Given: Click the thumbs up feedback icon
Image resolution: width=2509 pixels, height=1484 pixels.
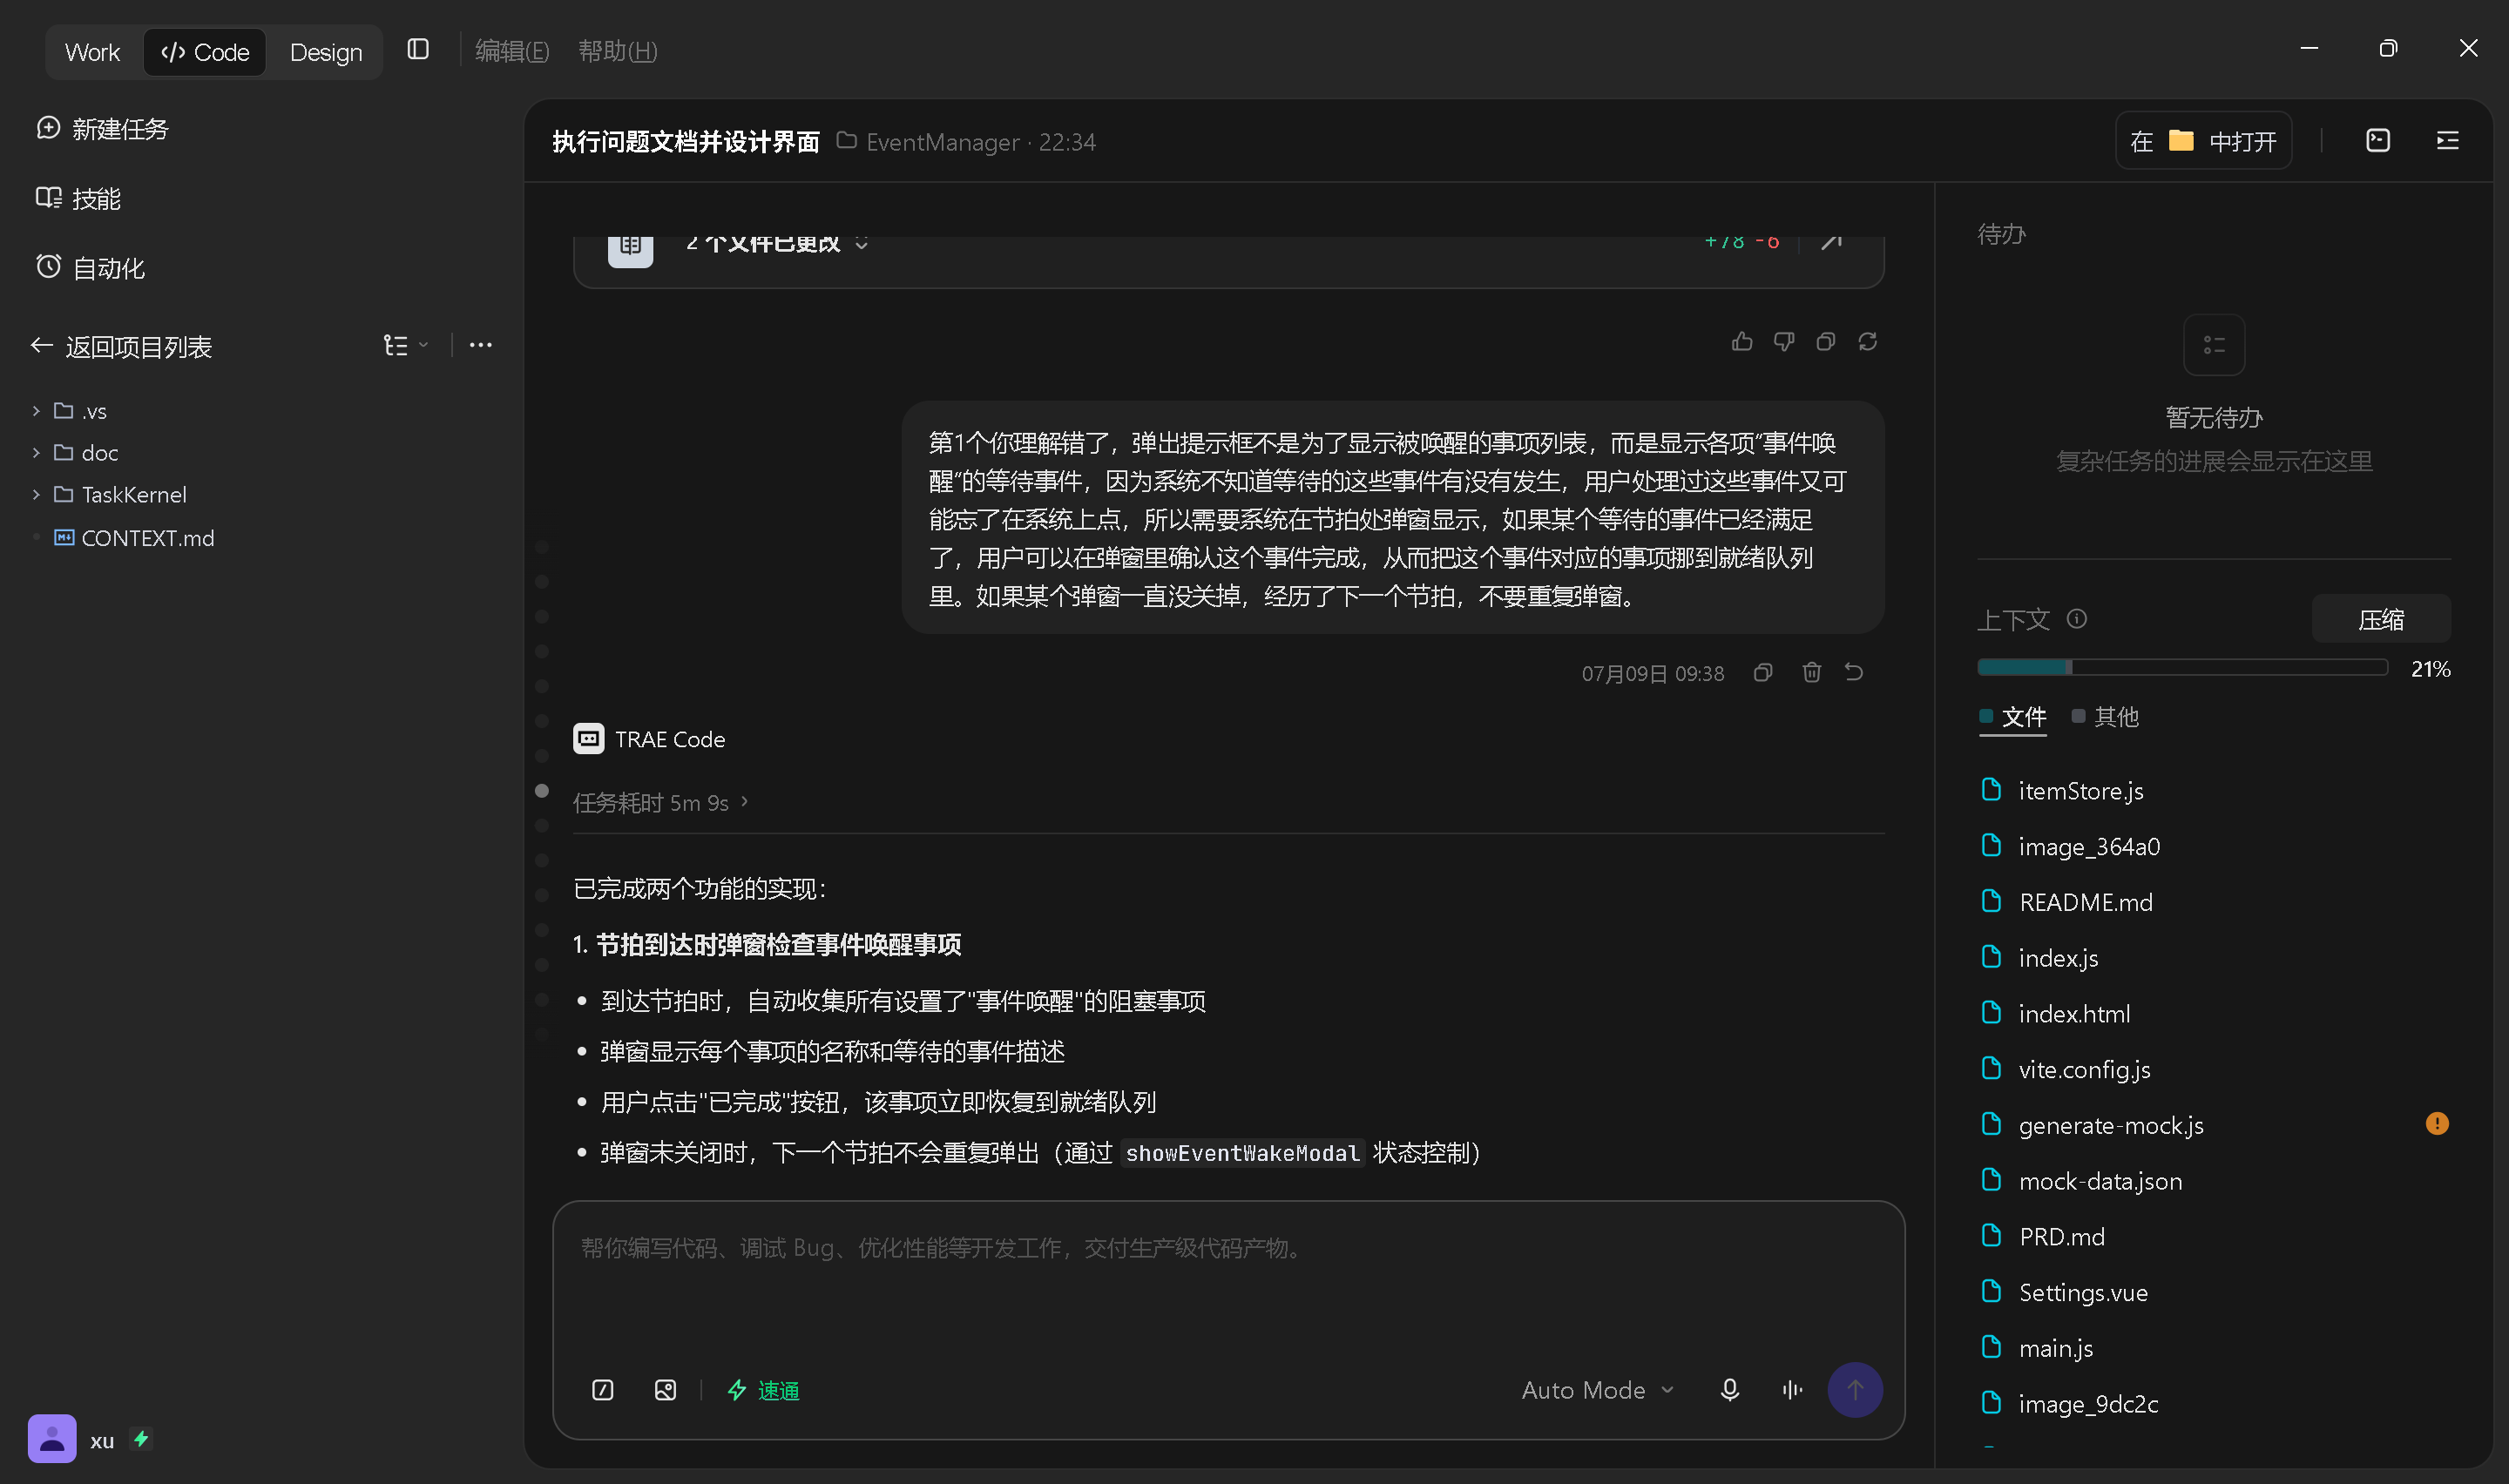Looking at the screenshot, I should point(1742,342).
